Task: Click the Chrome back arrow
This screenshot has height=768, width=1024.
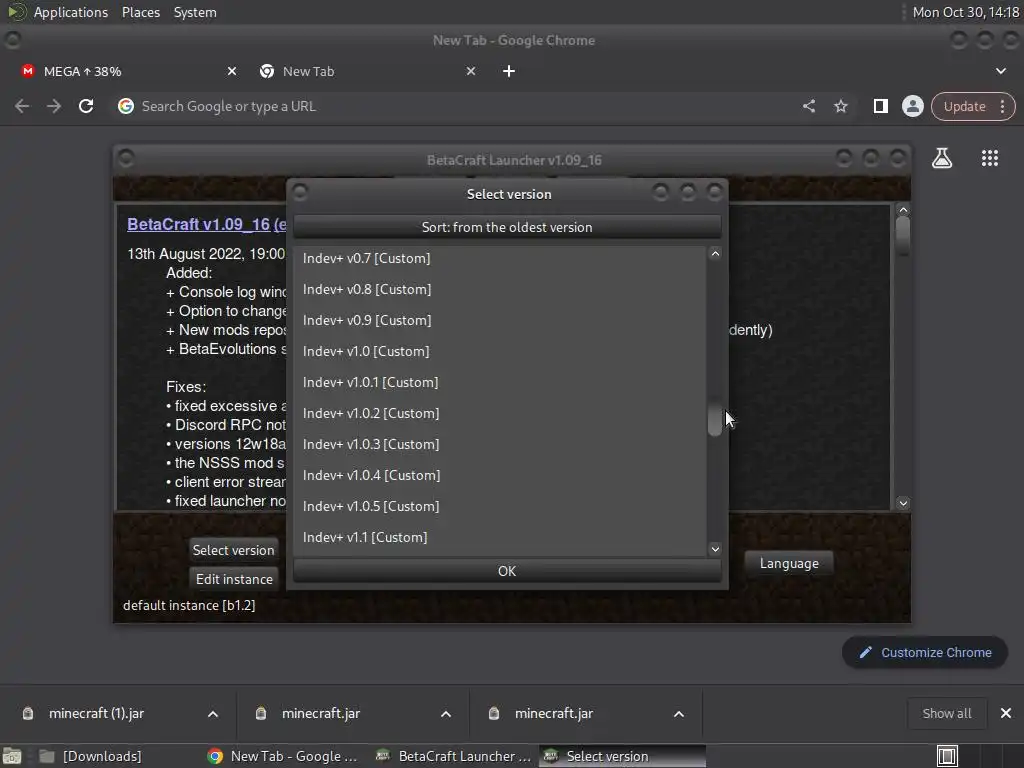Action: [x=22, y=106]
